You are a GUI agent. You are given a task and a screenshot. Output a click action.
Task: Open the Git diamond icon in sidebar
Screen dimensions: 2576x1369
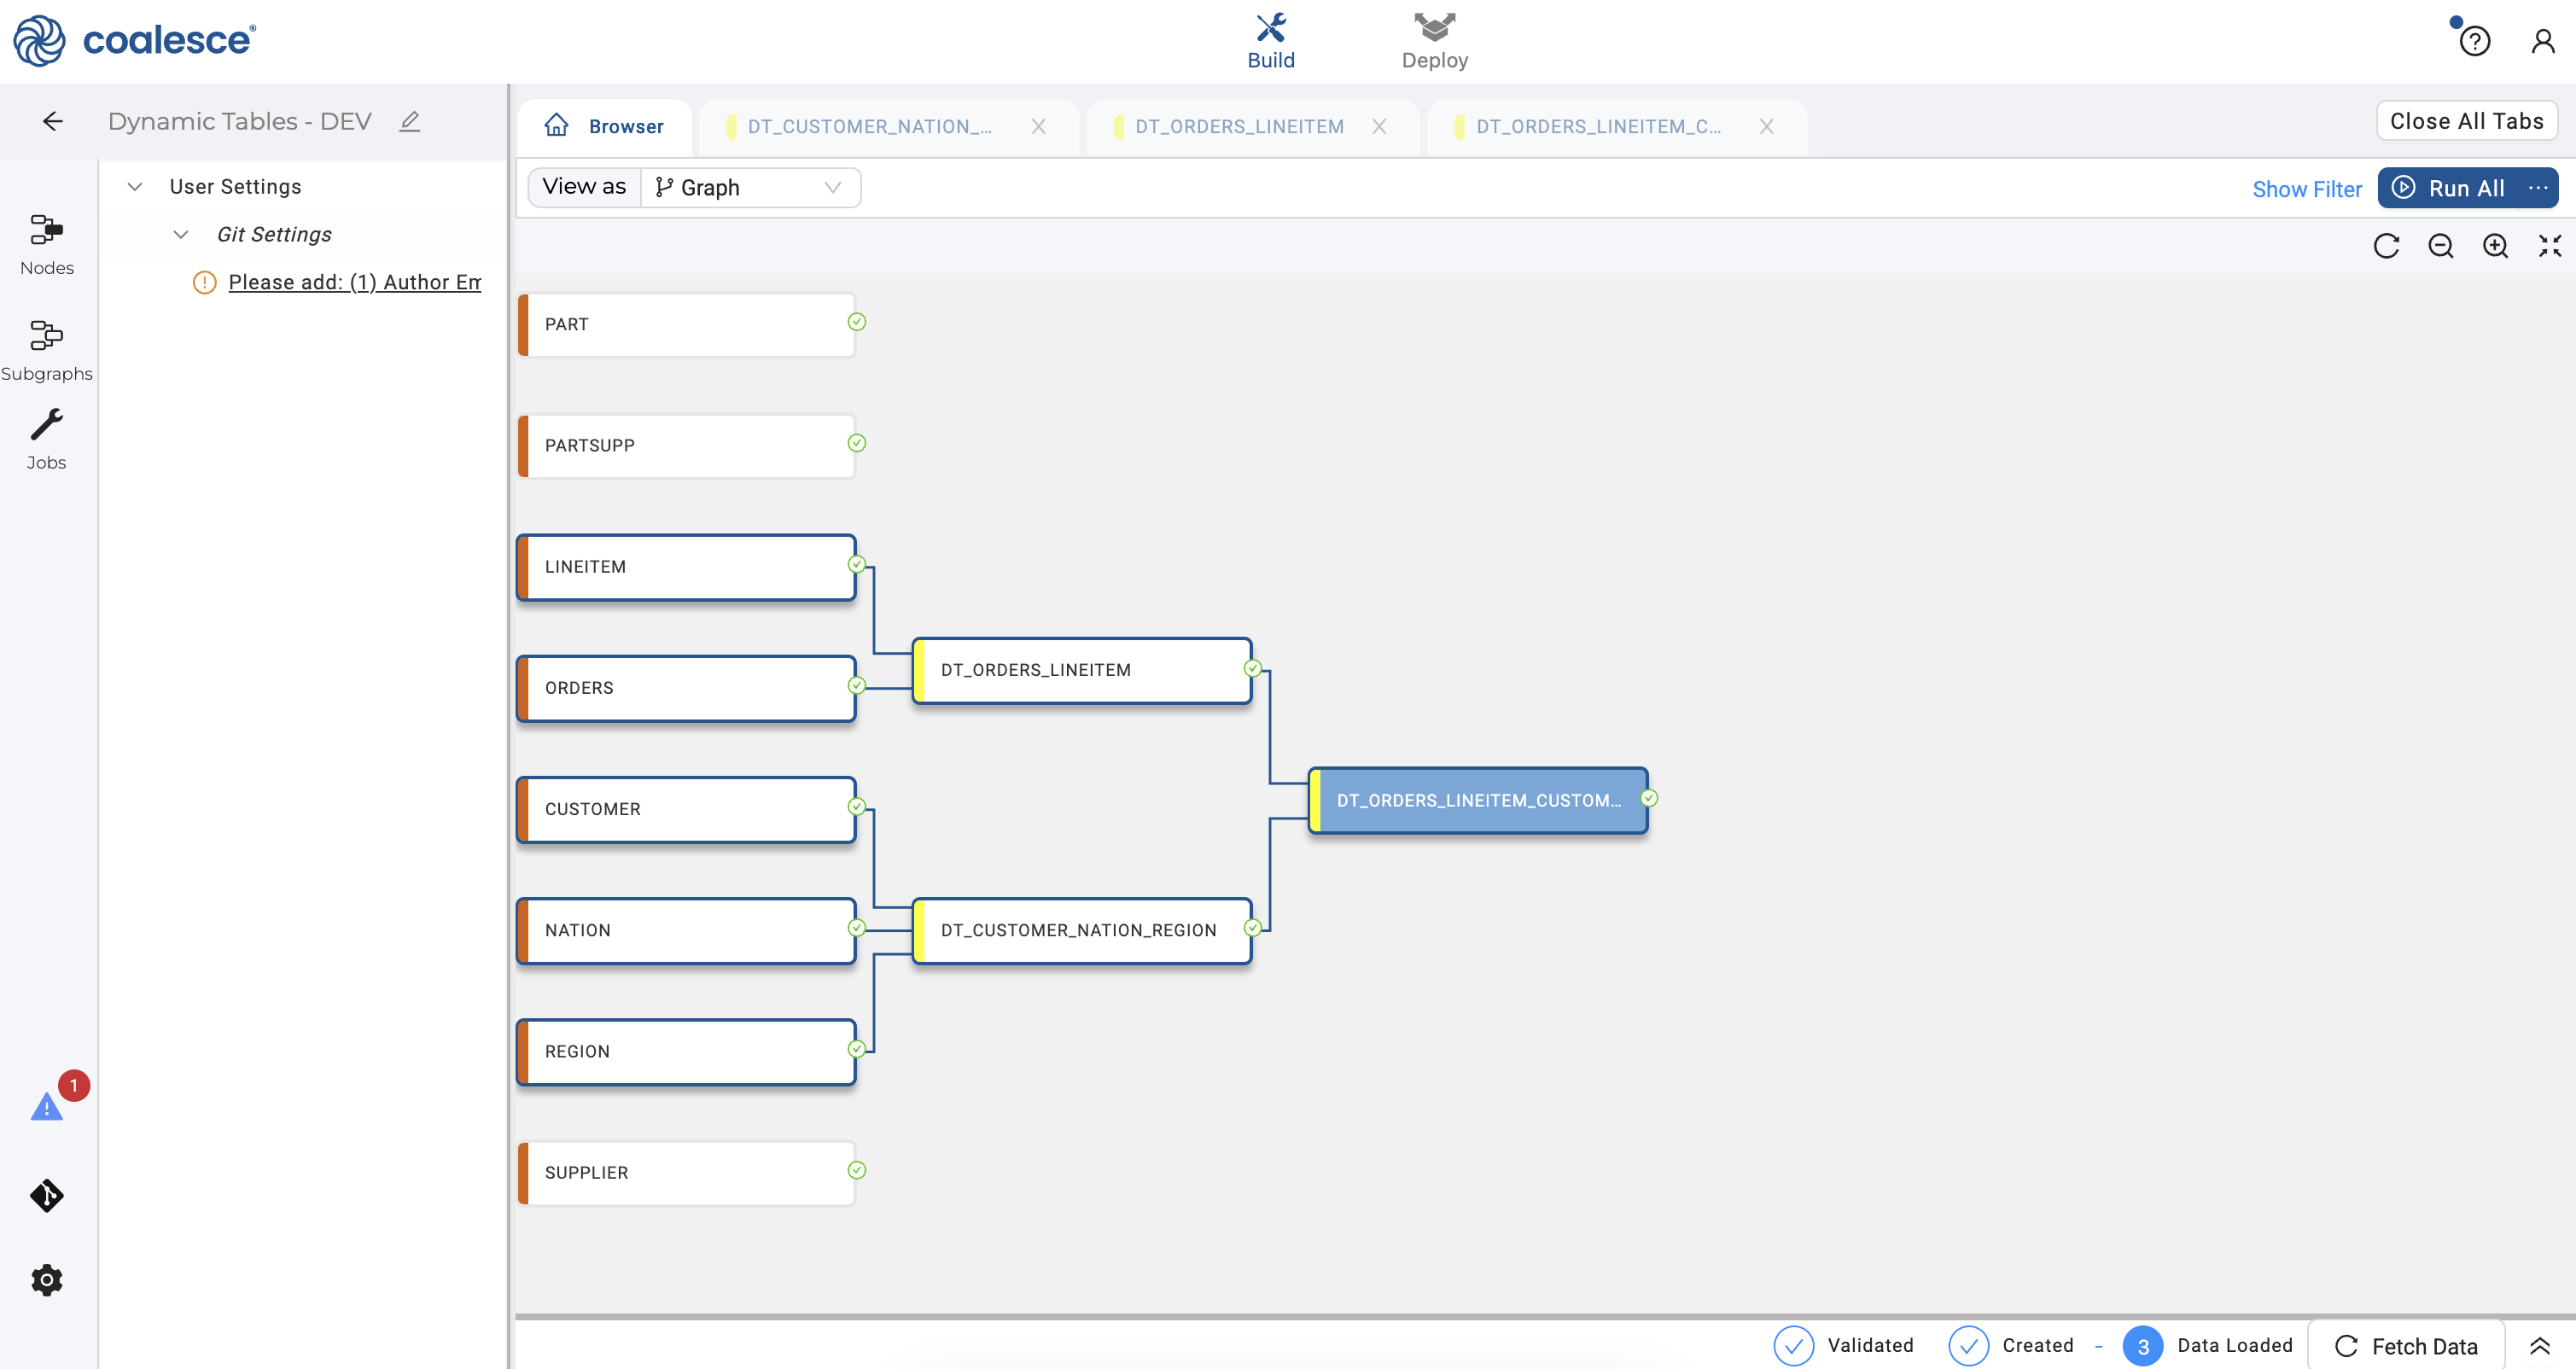tap(46, 1195)
